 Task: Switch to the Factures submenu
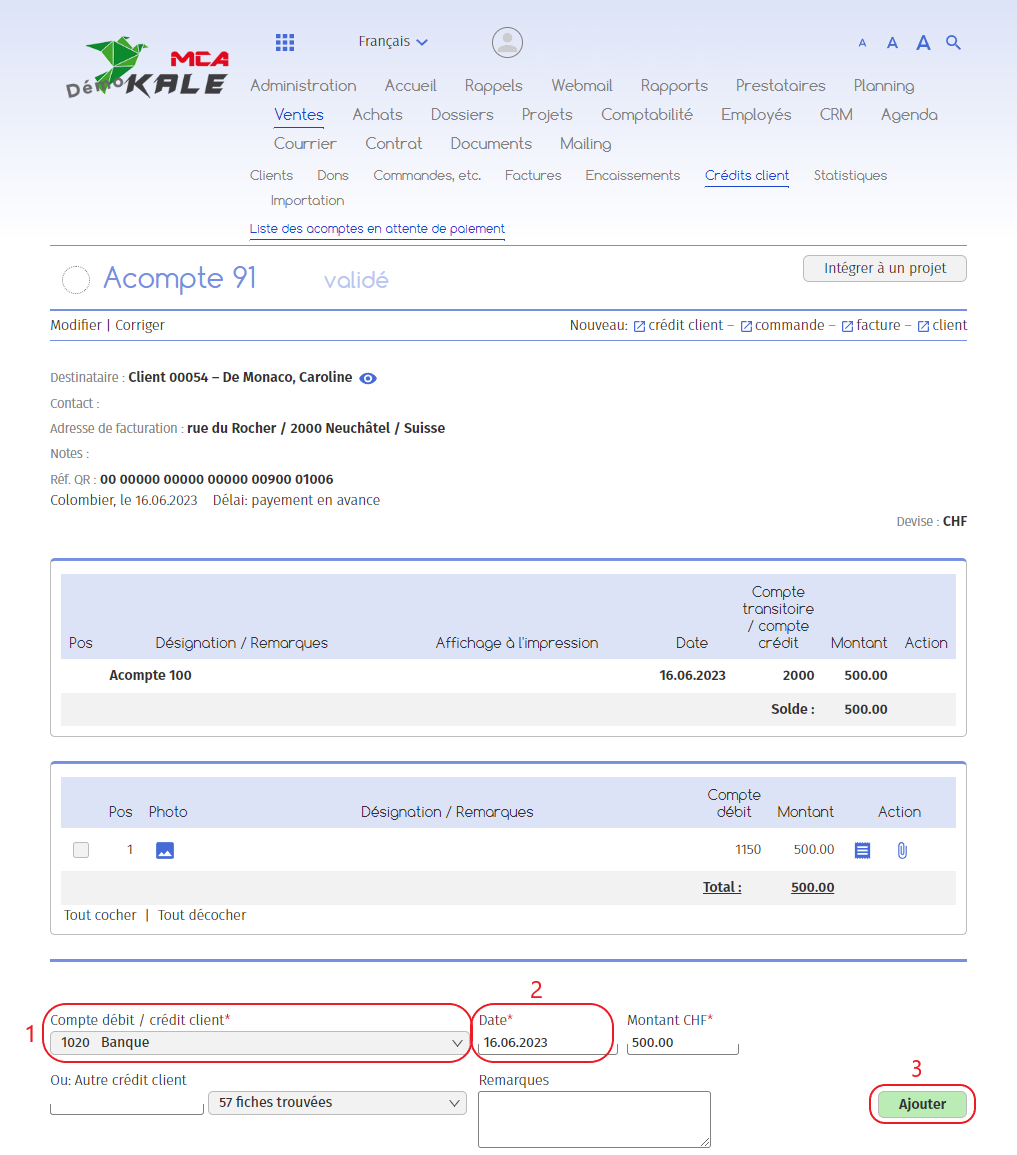533,175
